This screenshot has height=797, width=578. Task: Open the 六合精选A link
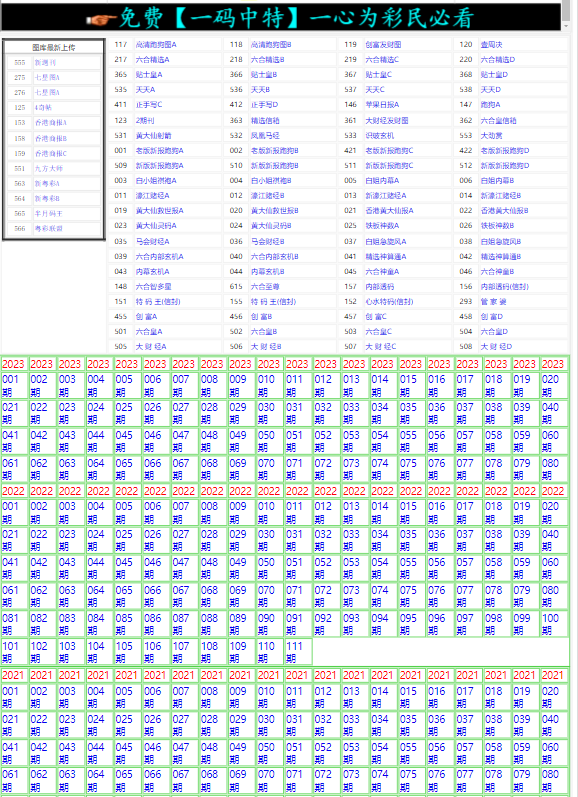point(153,59)
